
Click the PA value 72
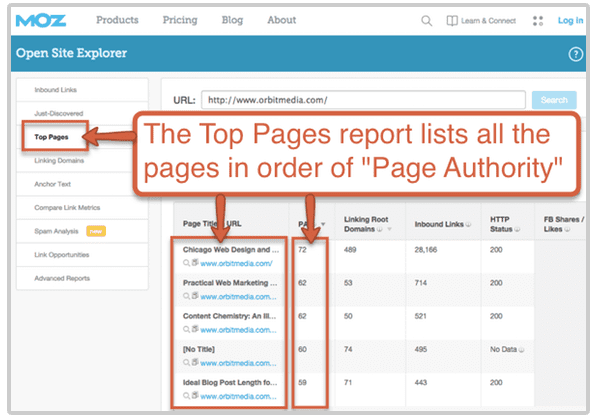(302, 250)
